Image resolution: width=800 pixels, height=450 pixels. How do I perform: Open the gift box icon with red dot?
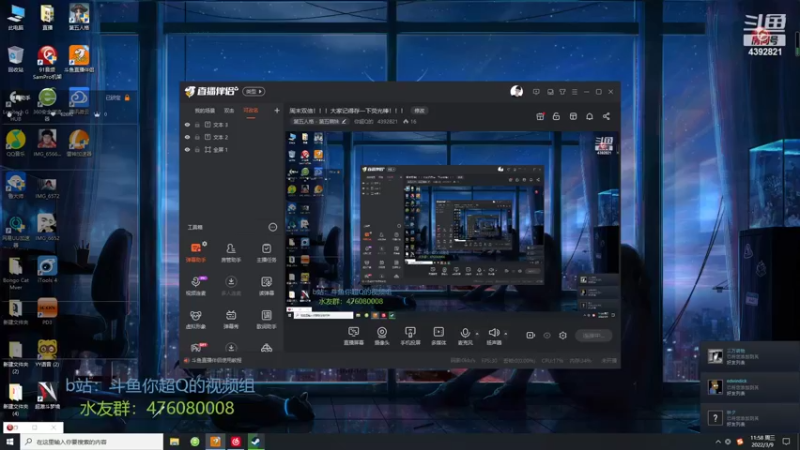pos(540,116)
